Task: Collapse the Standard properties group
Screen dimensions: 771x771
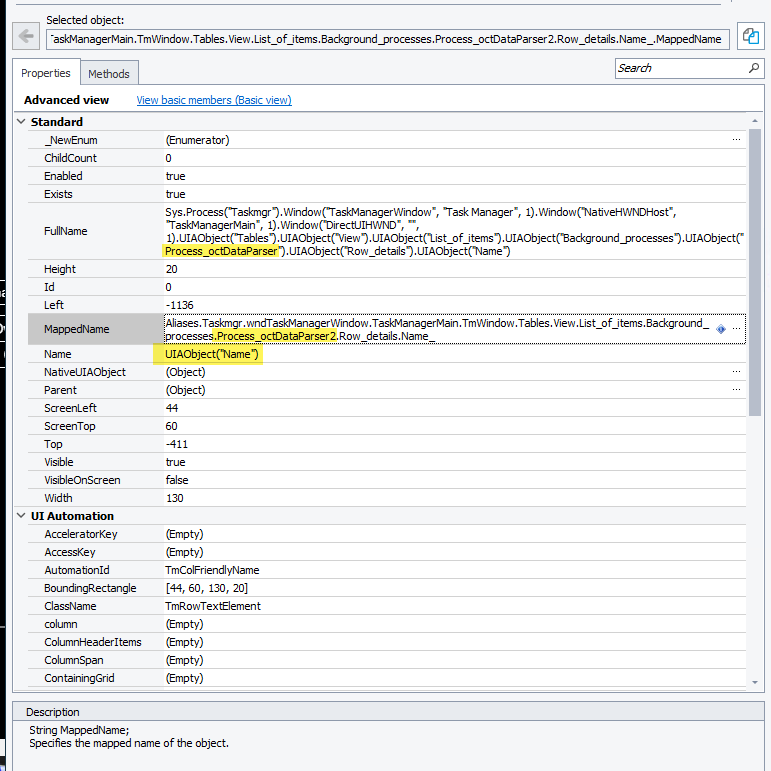Action: click(x=22, y=122)
